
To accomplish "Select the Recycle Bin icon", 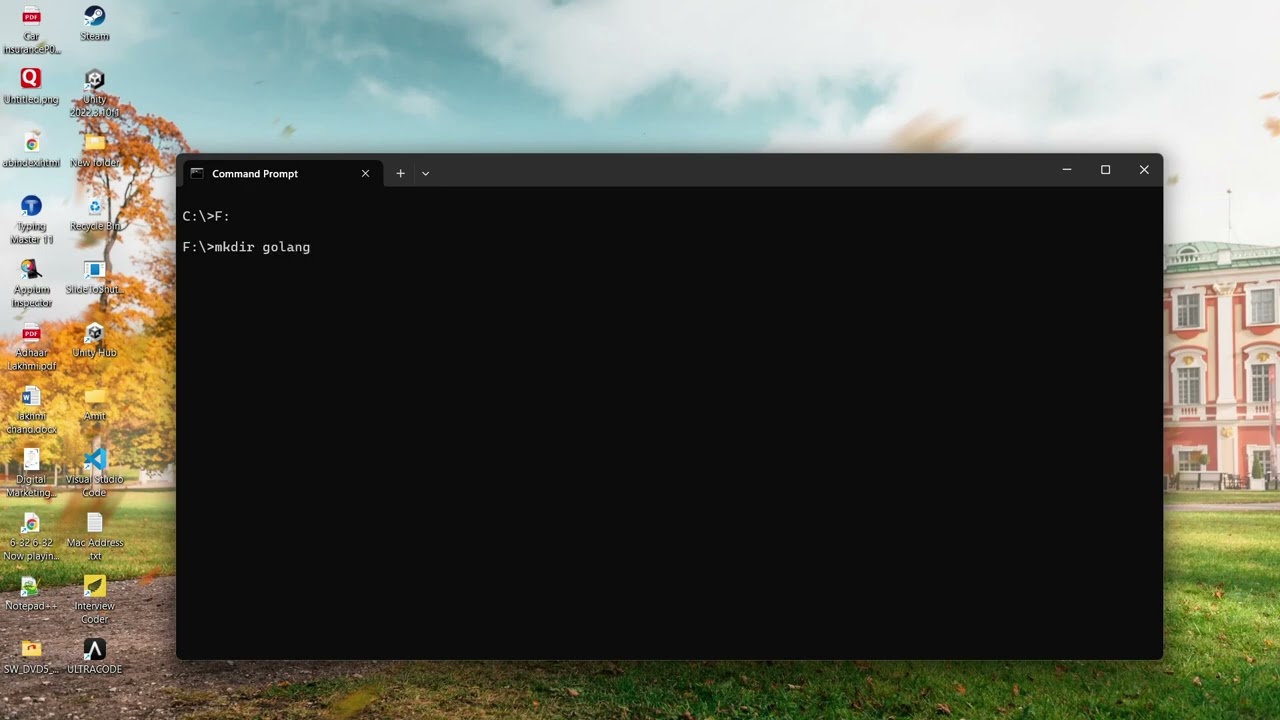I will pyautogui.click(x=94, y=206).
